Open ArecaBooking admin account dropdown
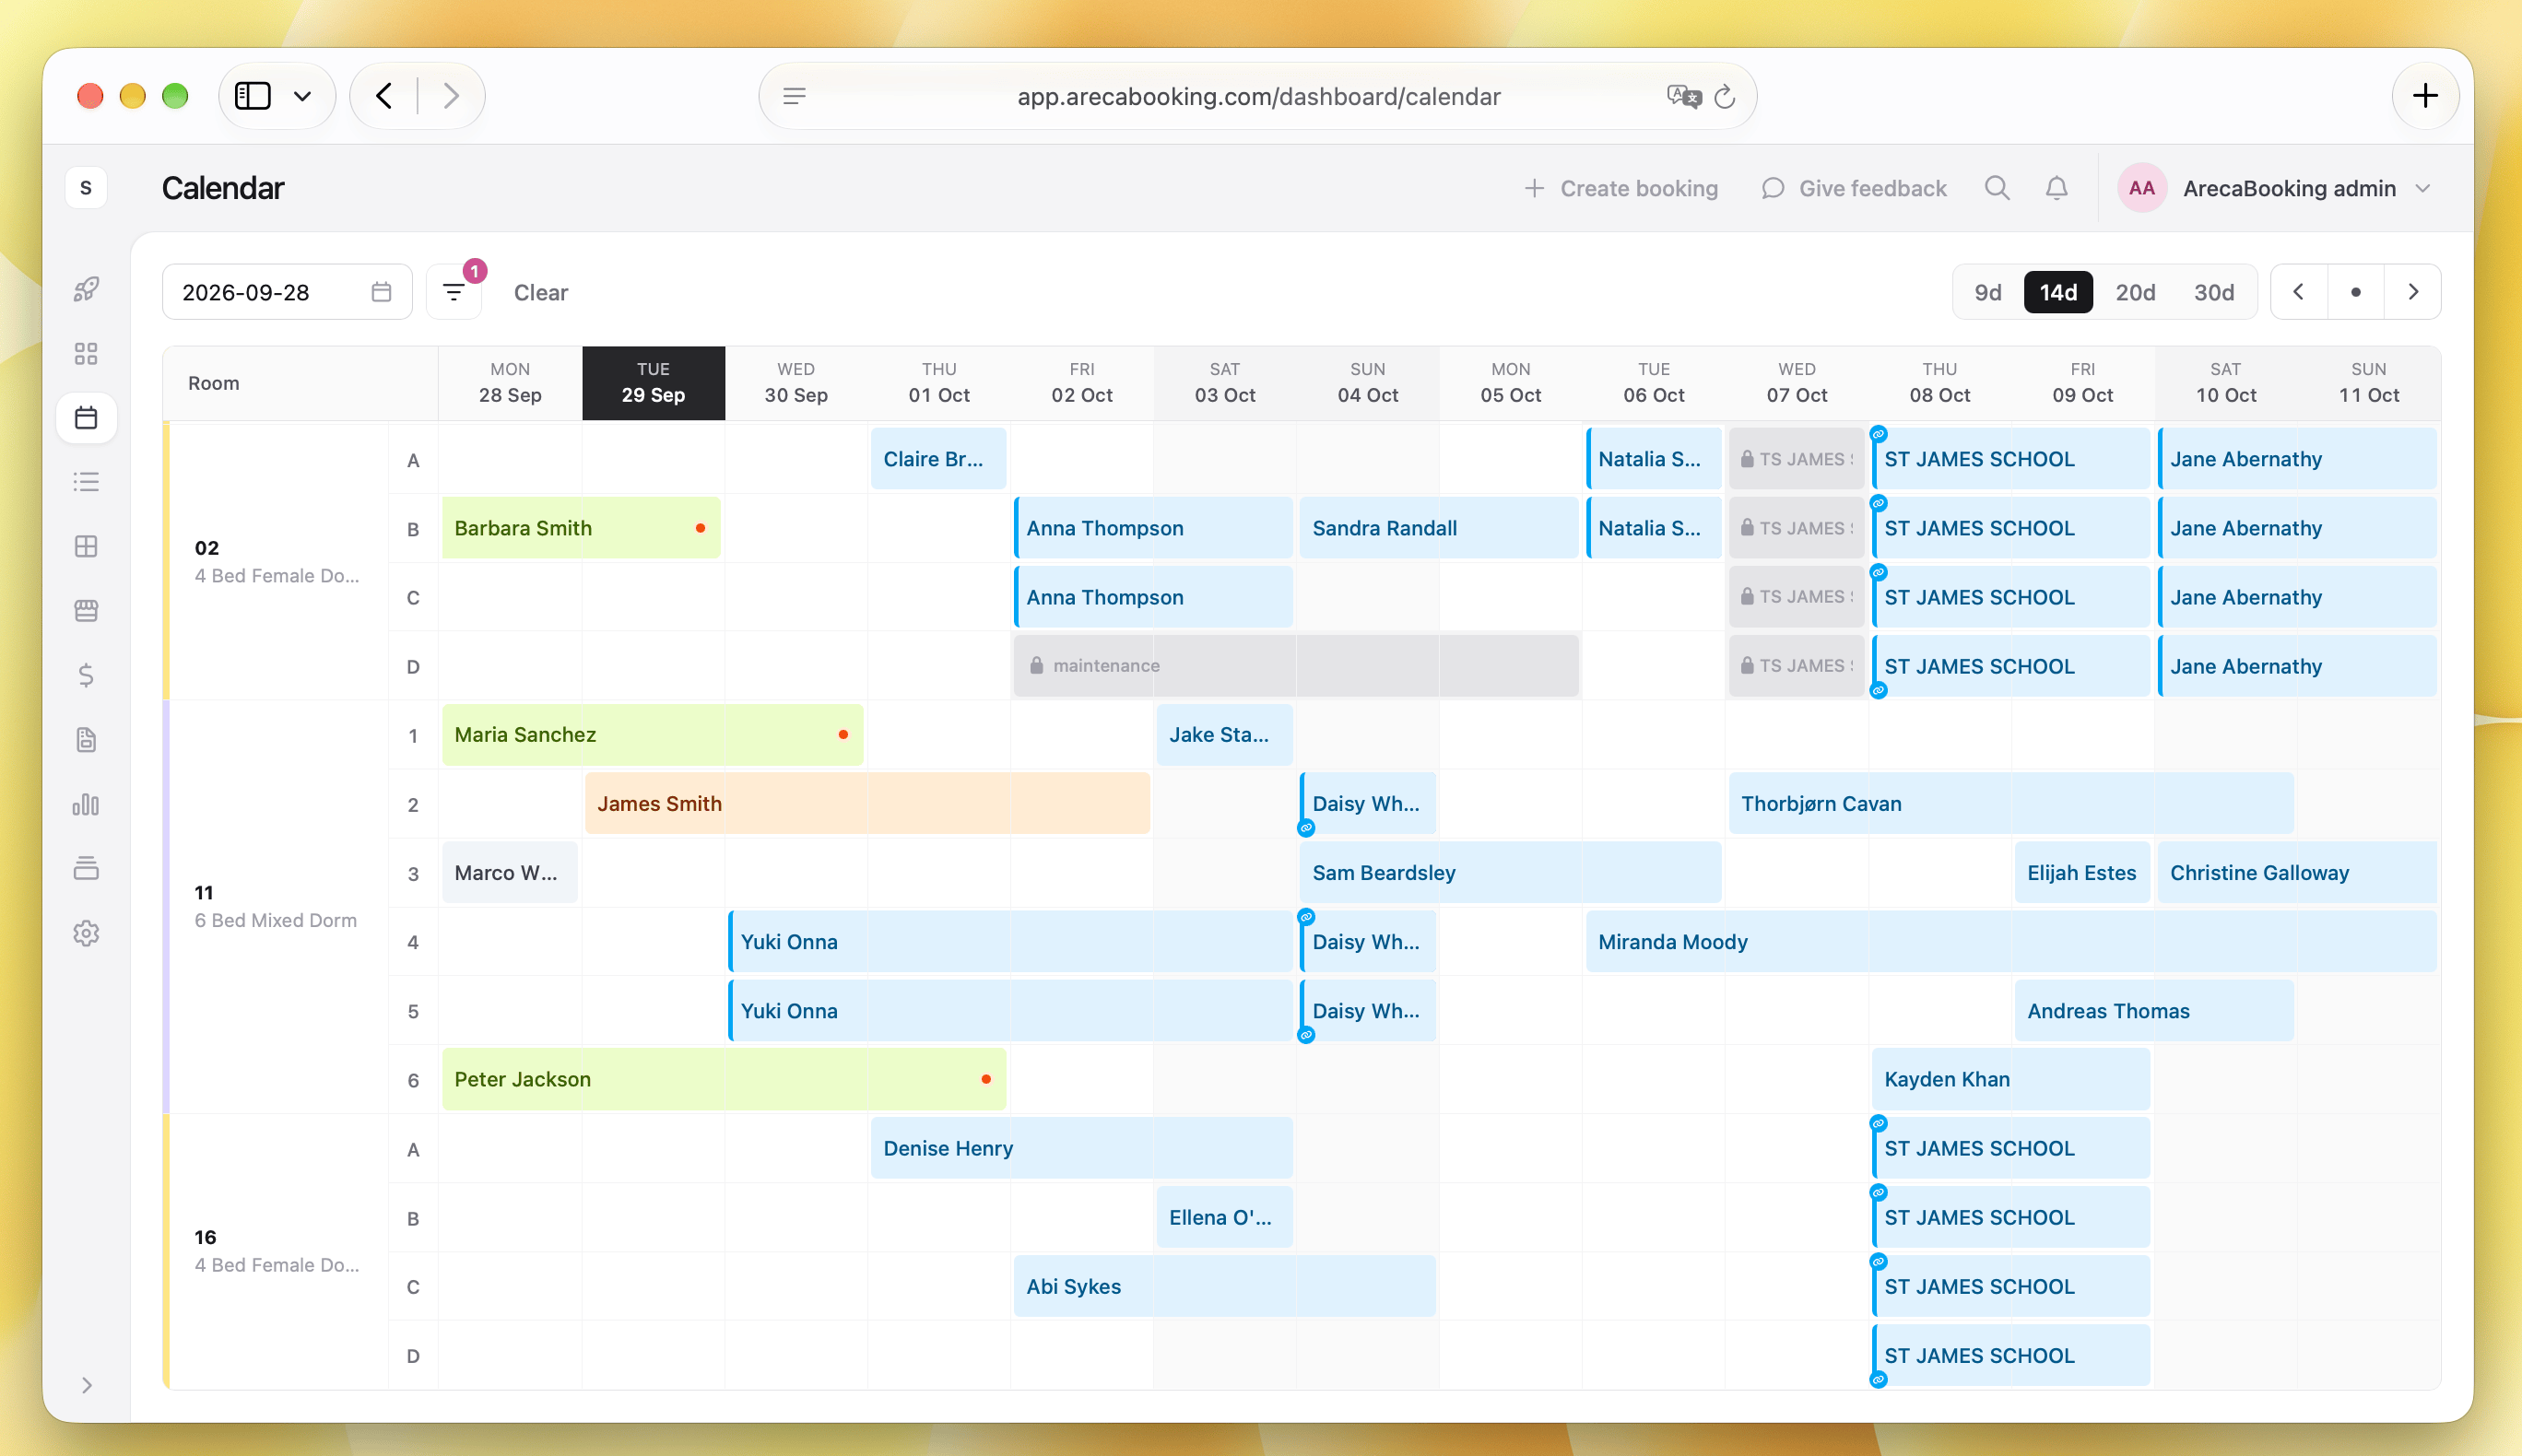 tap(2275, 188)
